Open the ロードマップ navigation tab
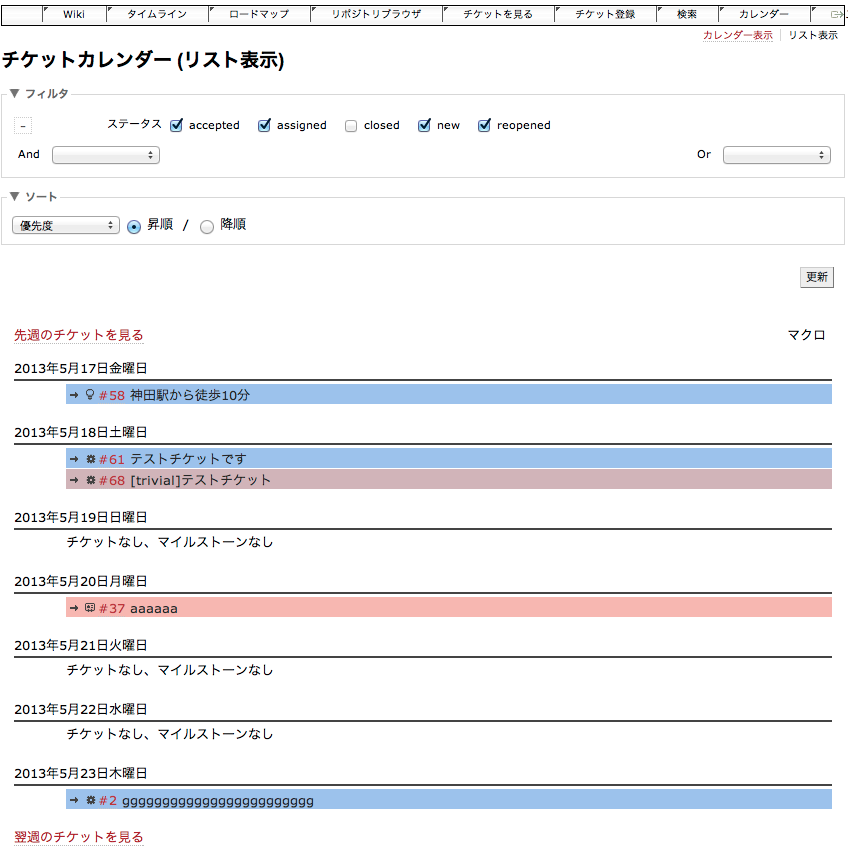Screen dimensions: 848x853 [258, 15]
